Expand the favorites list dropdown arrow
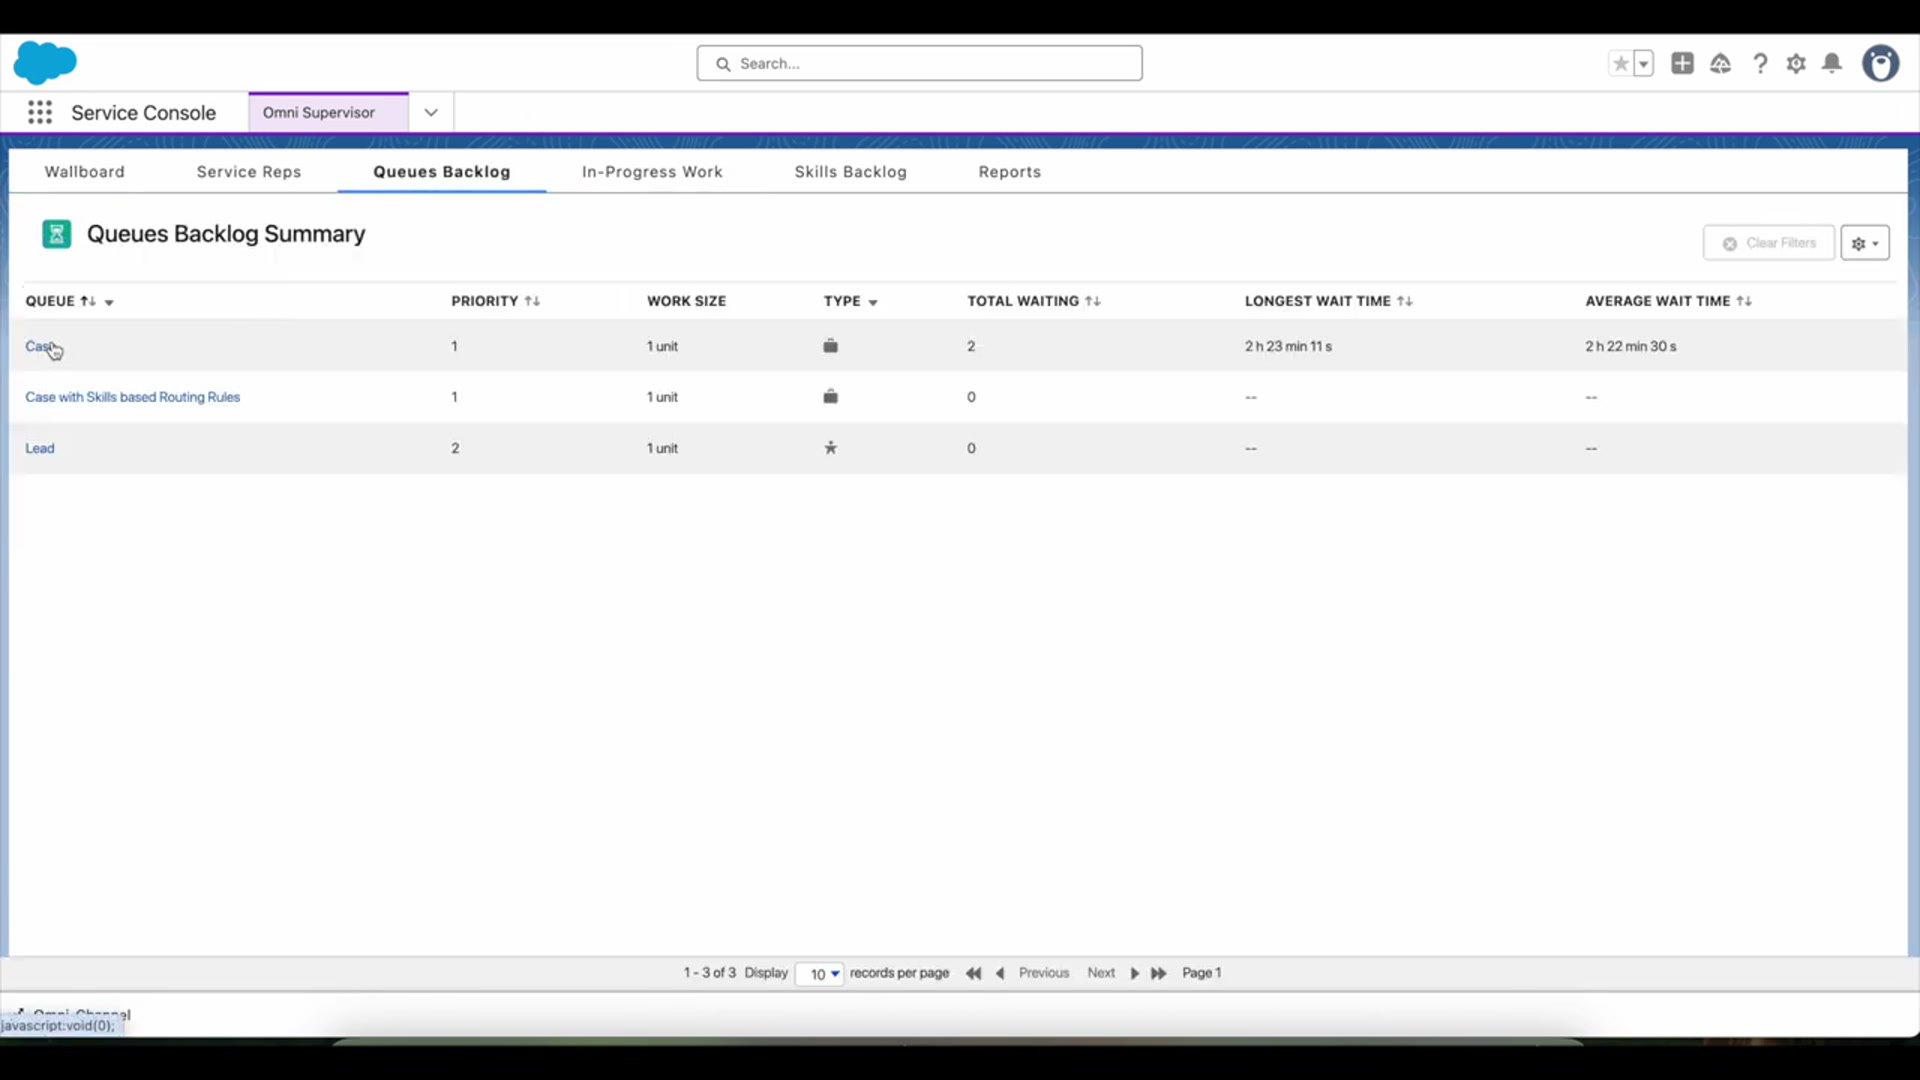The width and height of the screenshot is (1920, 1080). click(1643, 64)
